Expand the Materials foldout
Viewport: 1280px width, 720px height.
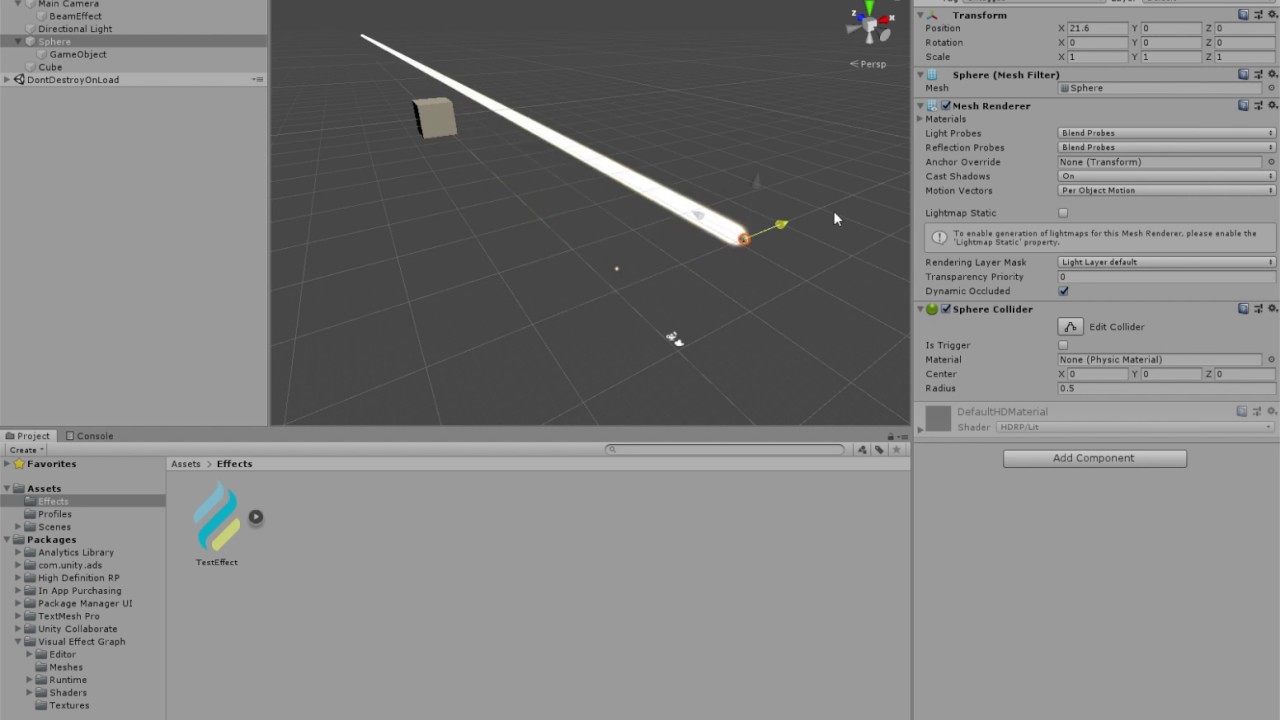coord(920,119)
